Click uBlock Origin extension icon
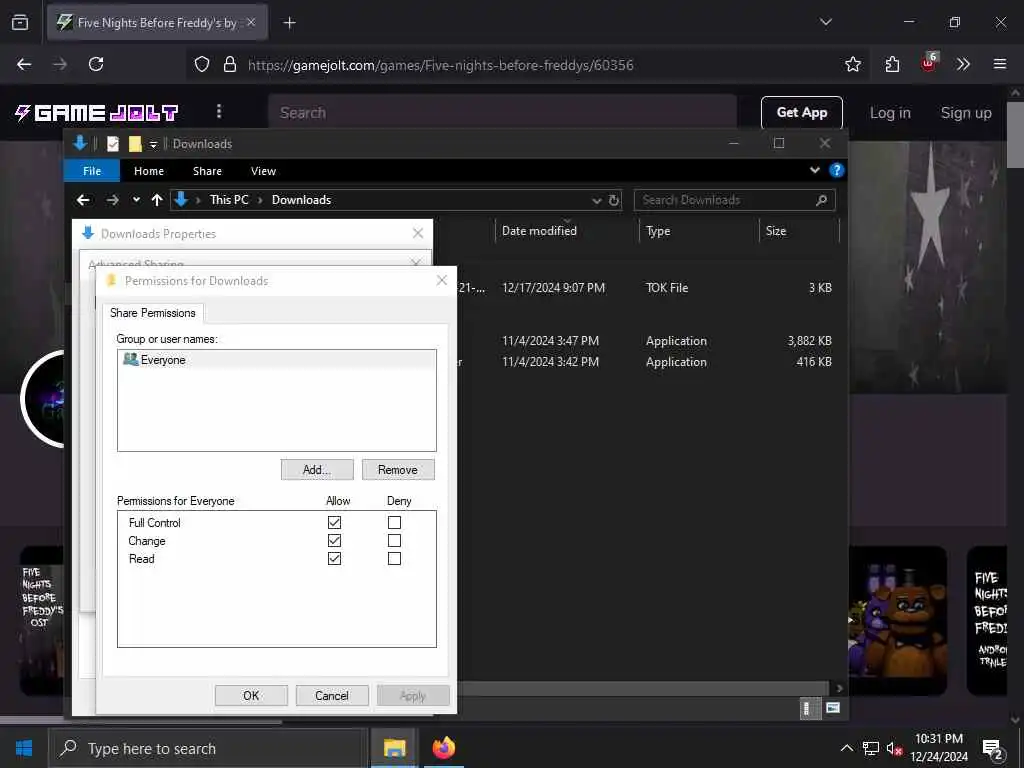Screen dimensions: 1024x768 (929, 63)
